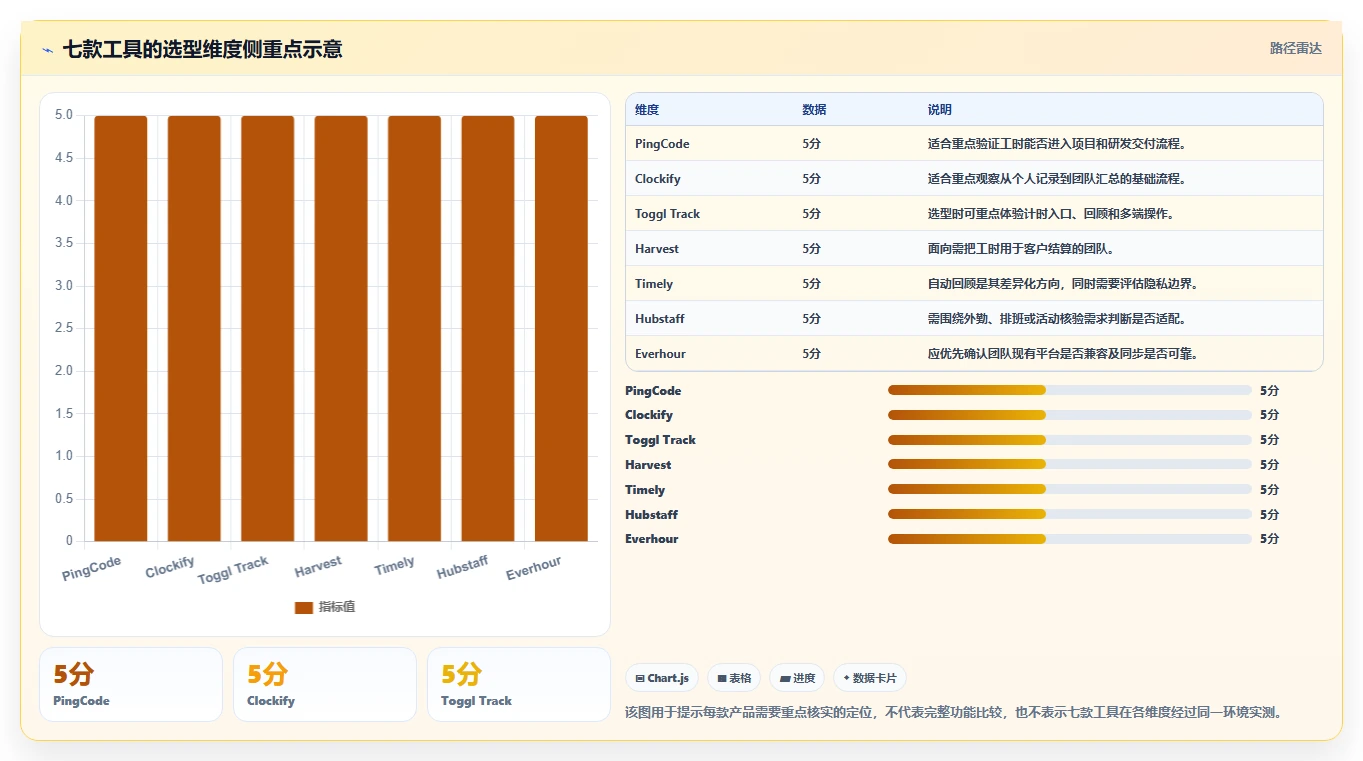
Task: Click the Toggl Track bar in the chart
Action: point(268,329)
